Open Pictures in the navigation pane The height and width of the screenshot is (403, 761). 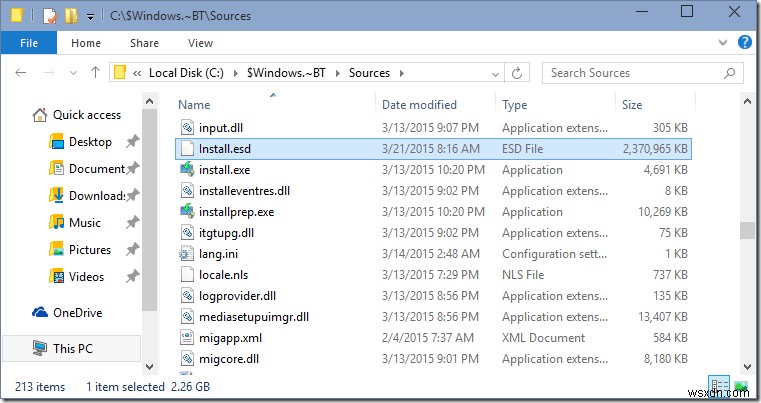pyautogui.click(x=90, y=250)
